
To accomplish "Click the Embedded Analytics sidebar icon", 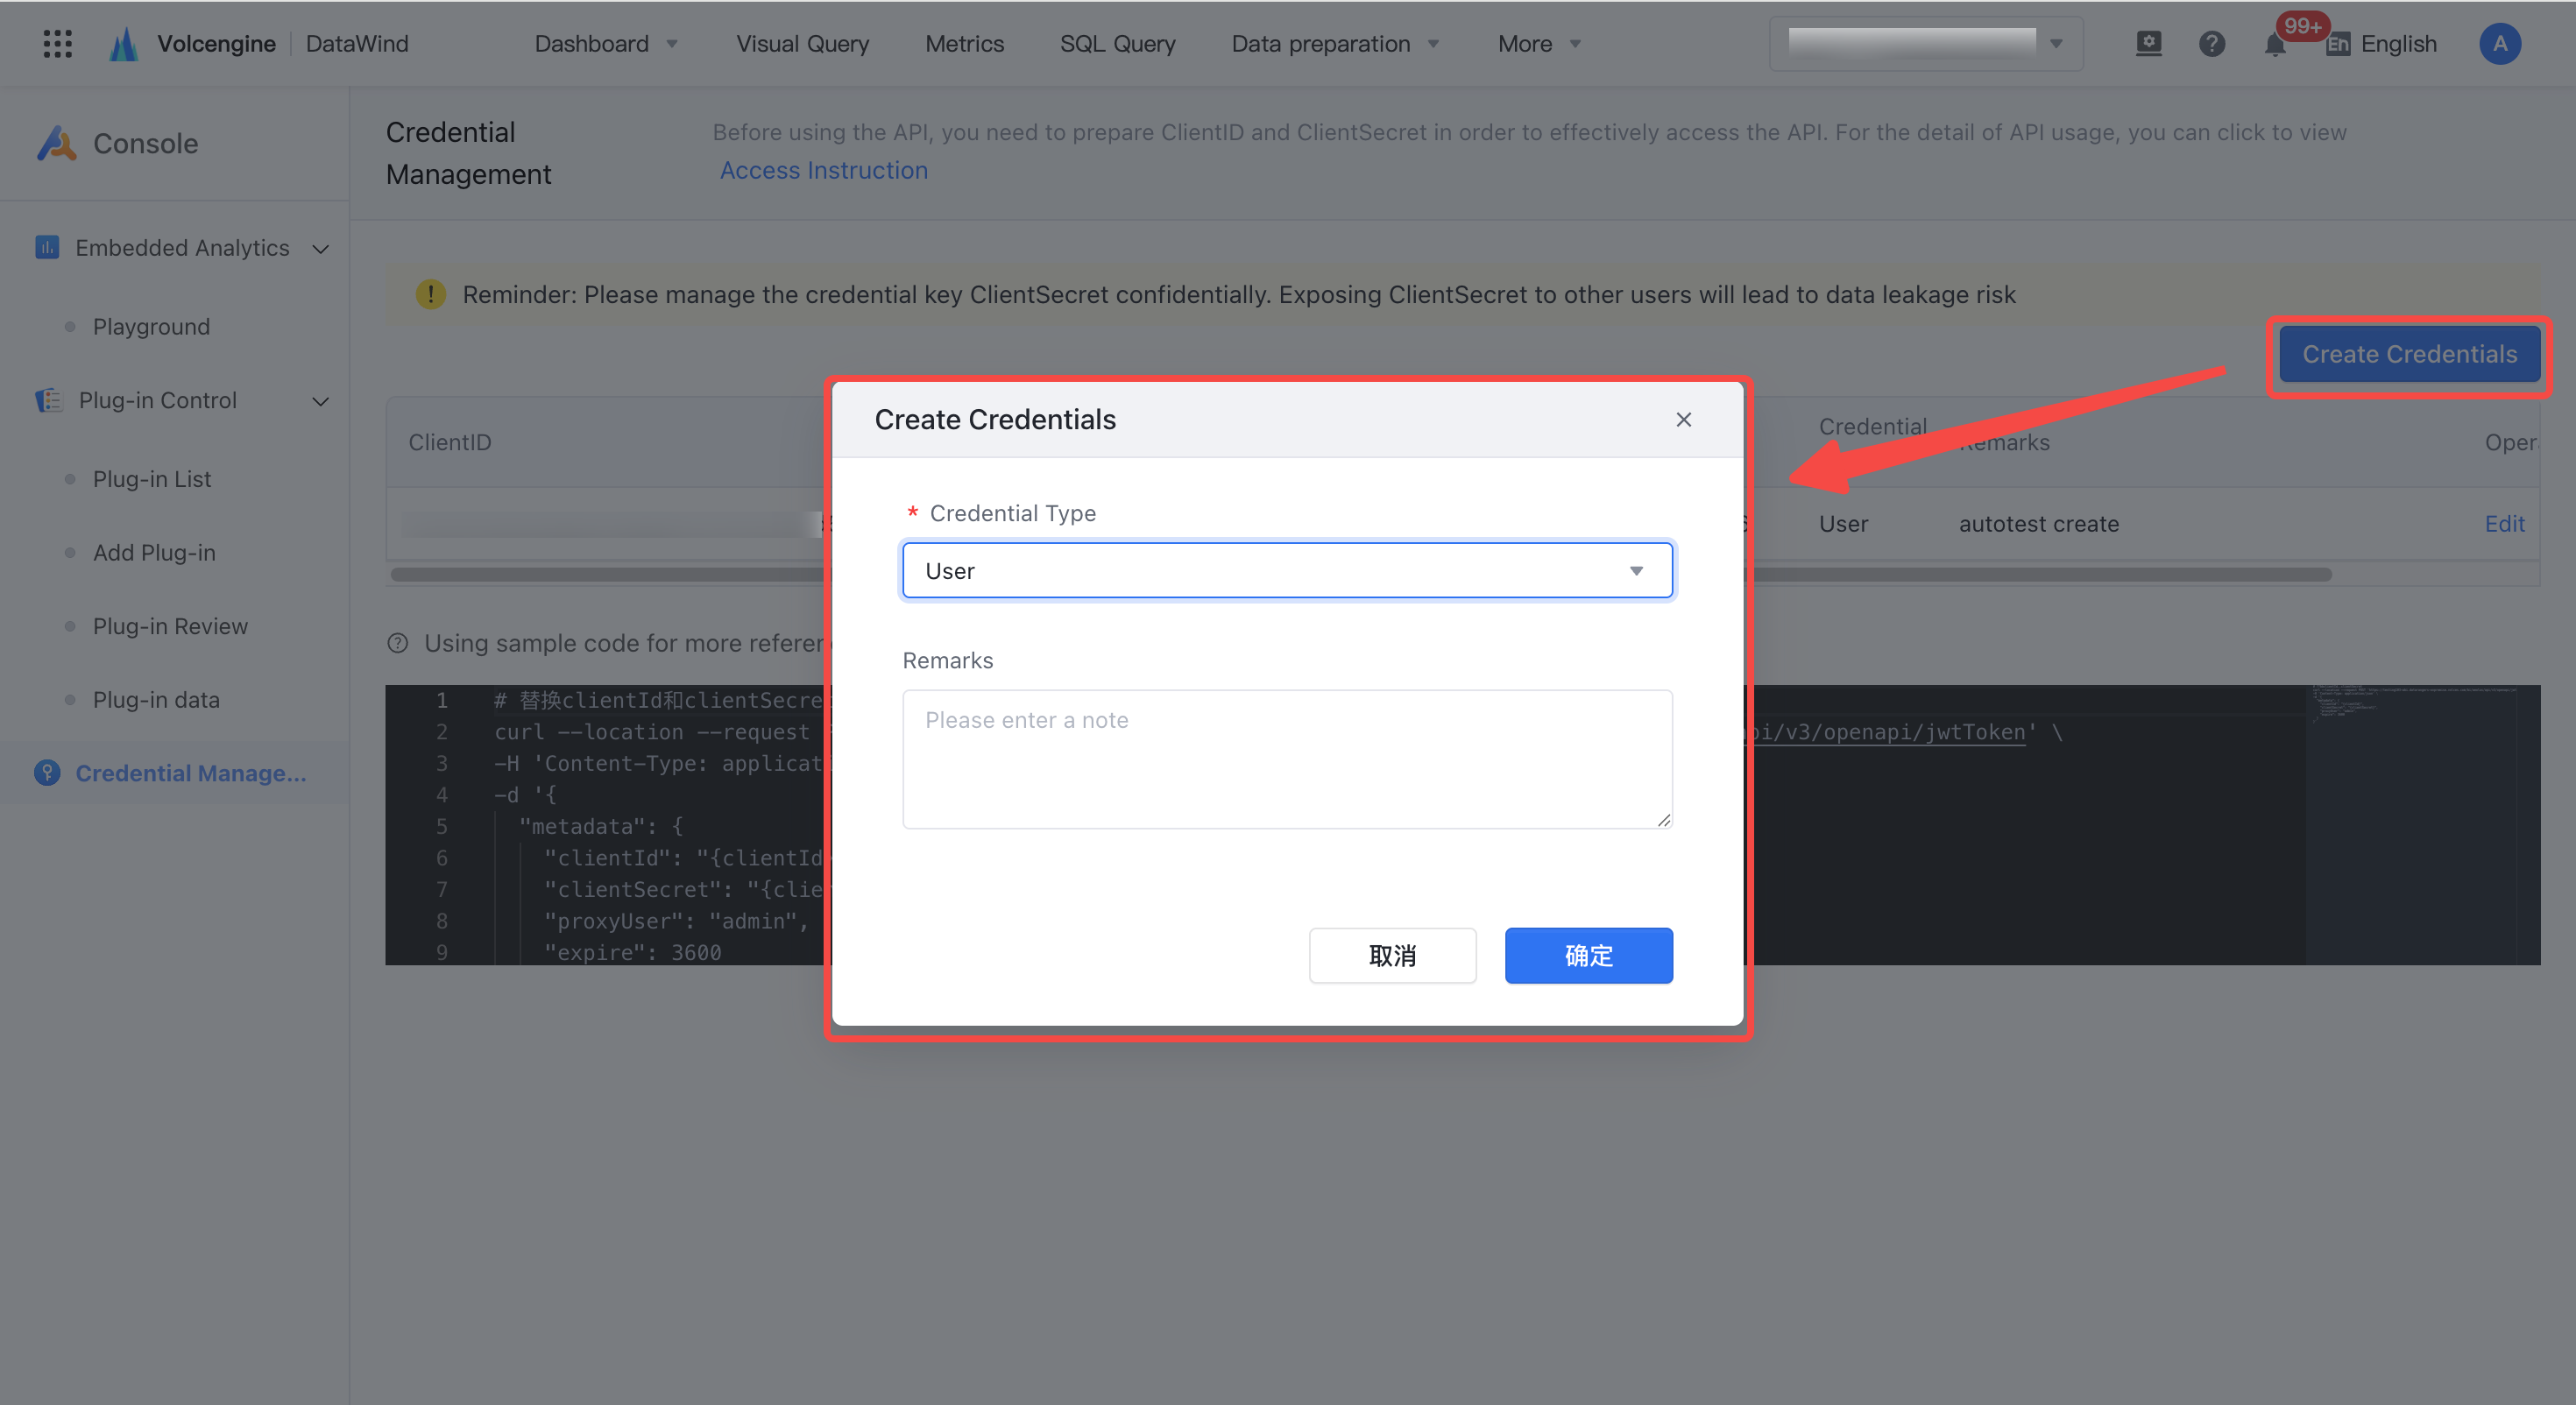I will [x=47, y=247].
